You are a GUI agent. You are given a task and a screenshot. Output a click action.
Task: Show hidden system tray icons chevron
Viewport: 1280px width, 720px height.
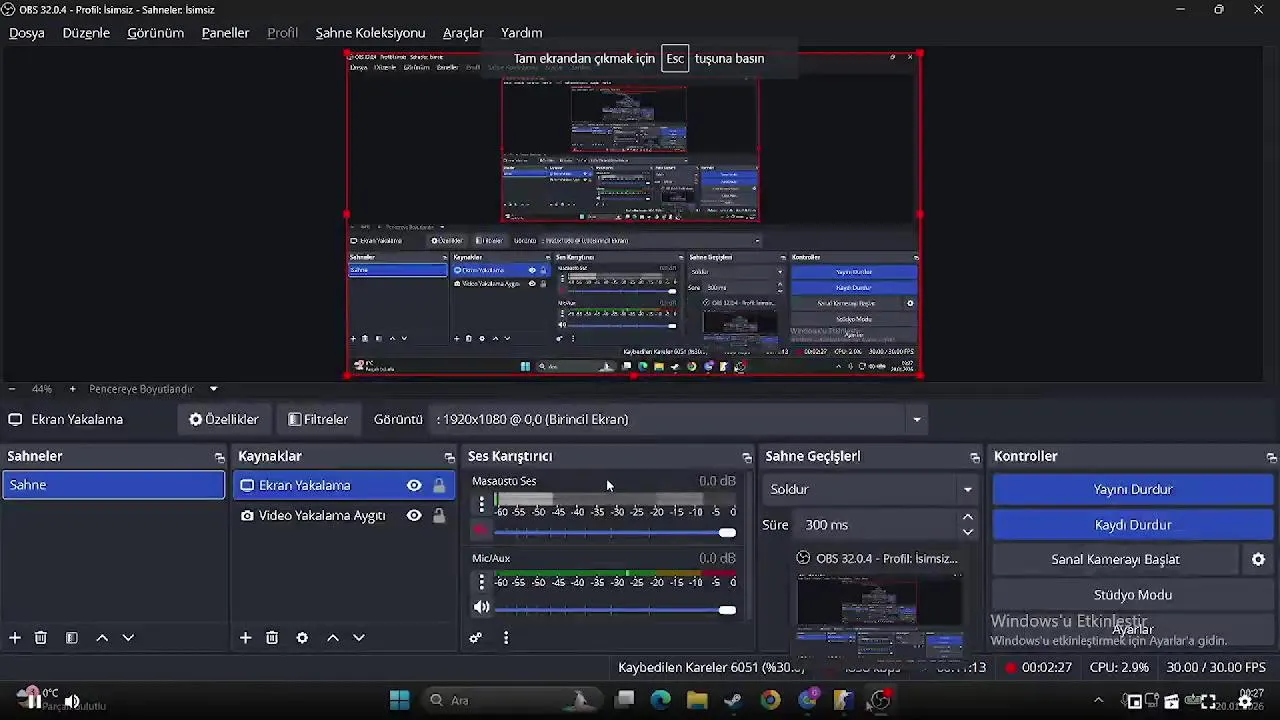1098,700
